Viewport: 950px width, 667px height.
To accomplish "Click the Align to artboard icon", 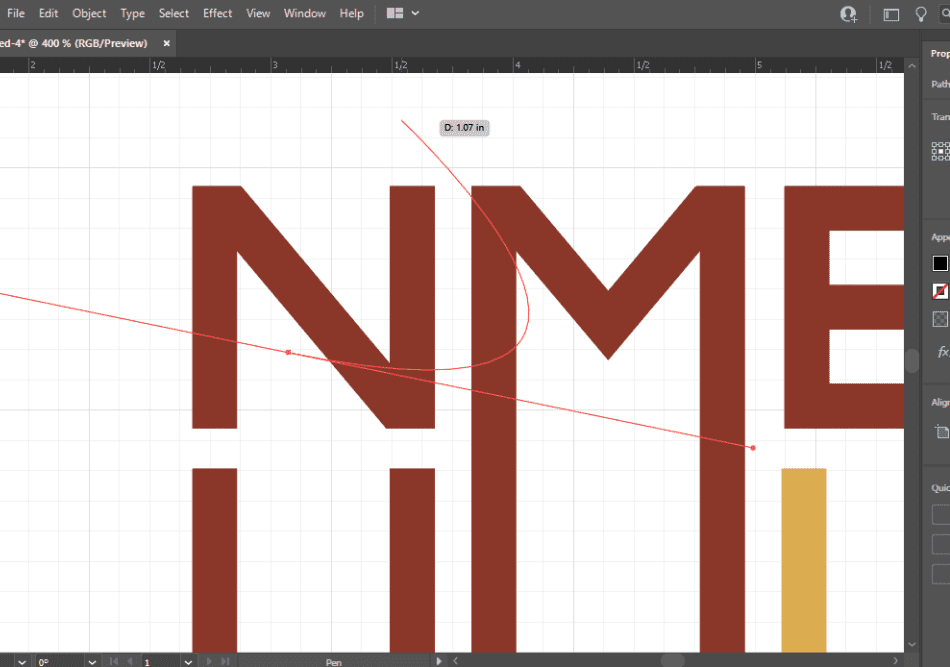I will (942, 431).
